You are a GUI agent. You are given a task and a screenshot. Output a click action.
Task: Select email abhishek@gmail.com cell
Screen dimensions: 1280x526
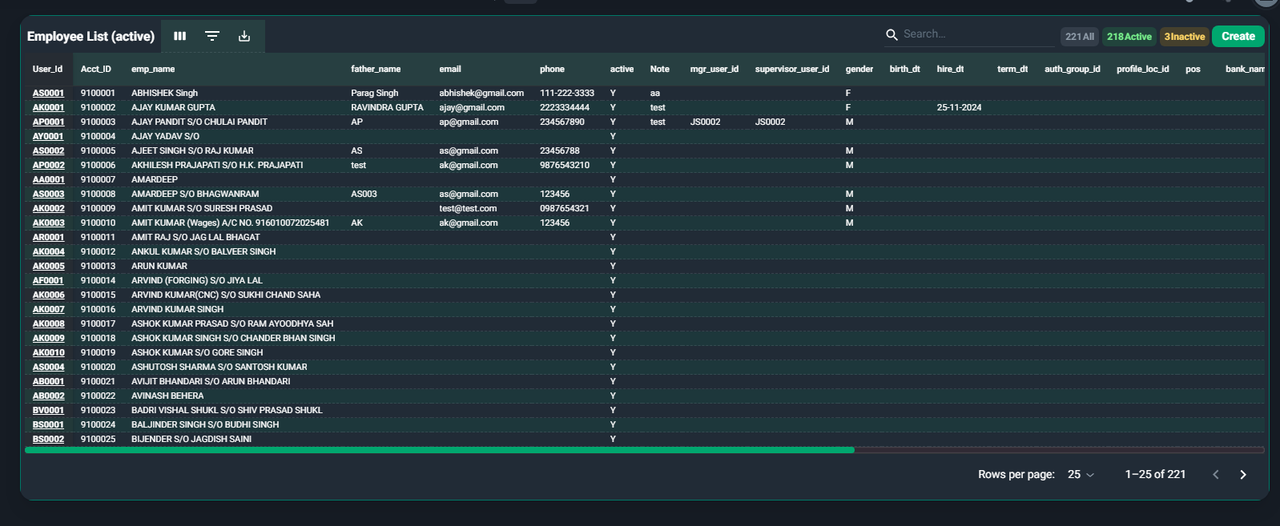[481, 93]
